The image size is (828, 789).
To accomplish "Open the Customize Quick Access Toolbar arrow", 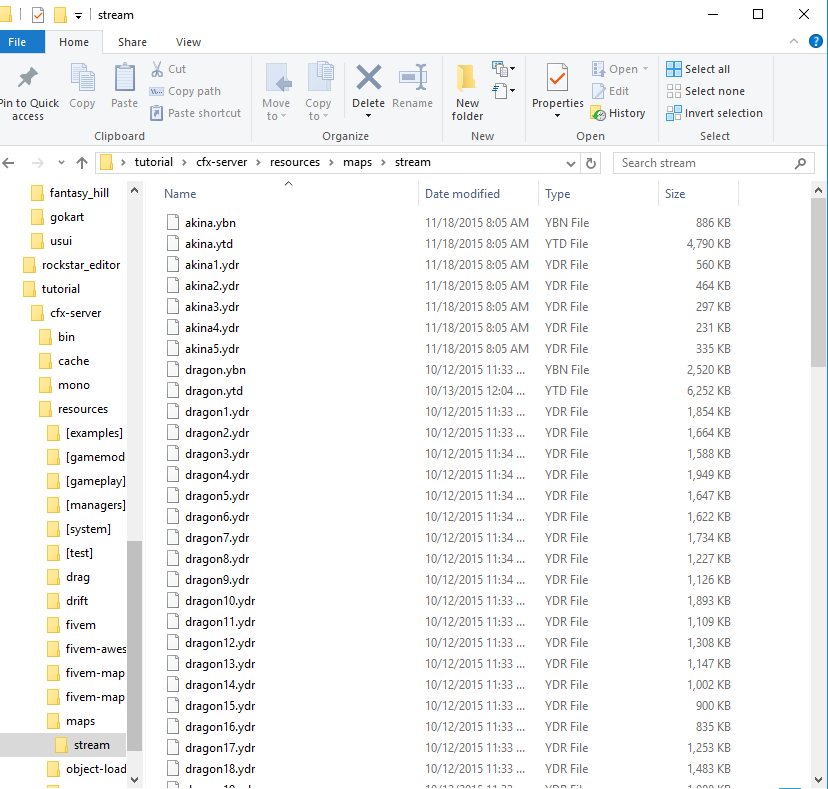I will (x=78, y=16).
